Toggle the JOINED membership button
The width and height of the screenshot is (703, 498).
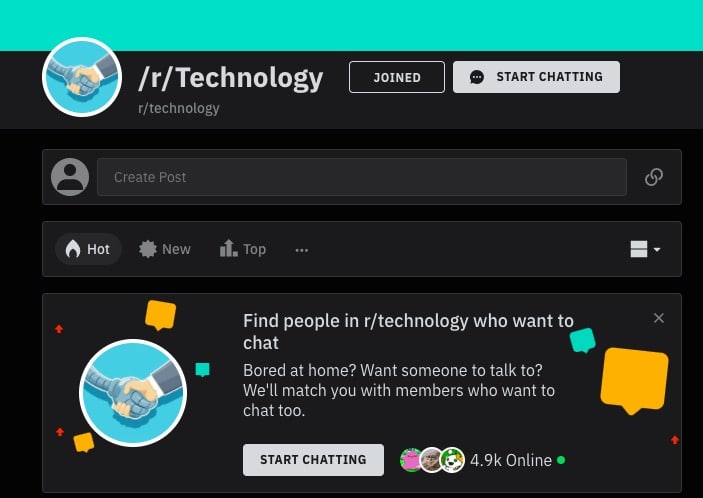click(397, 77)
